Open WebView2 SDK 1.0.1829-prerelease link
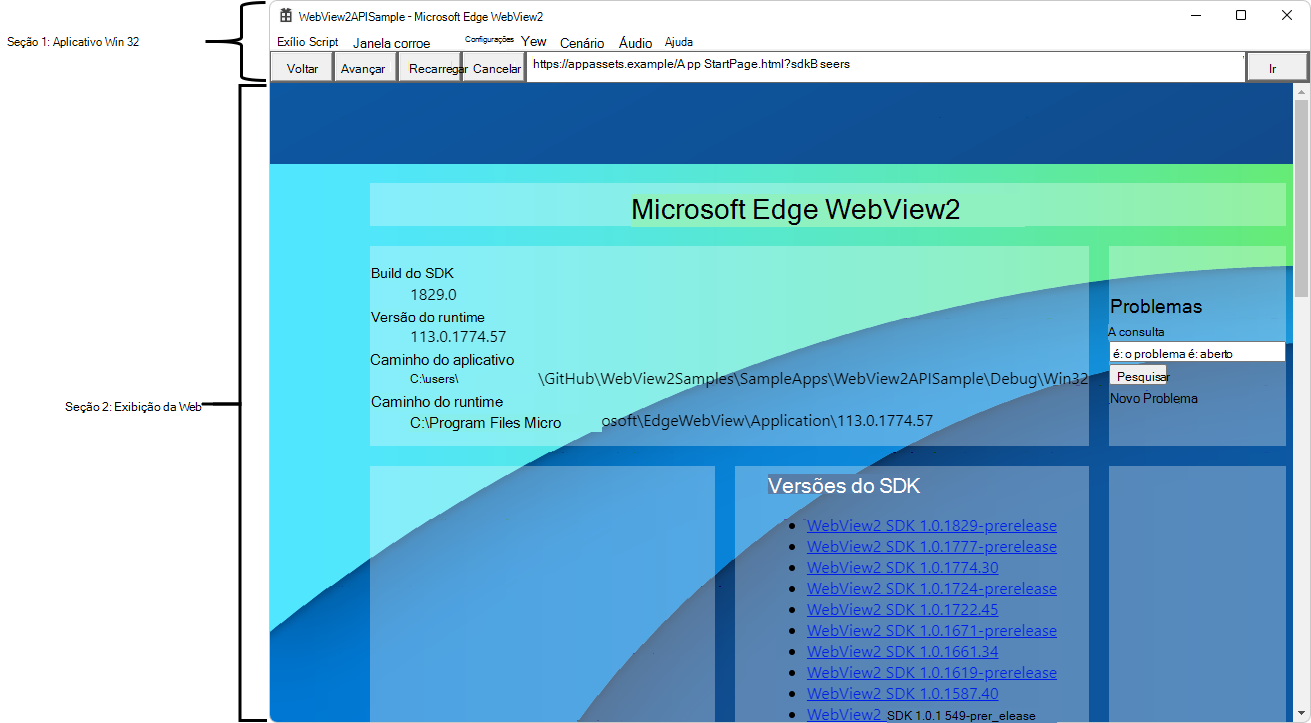 click(x=932, y=526)
